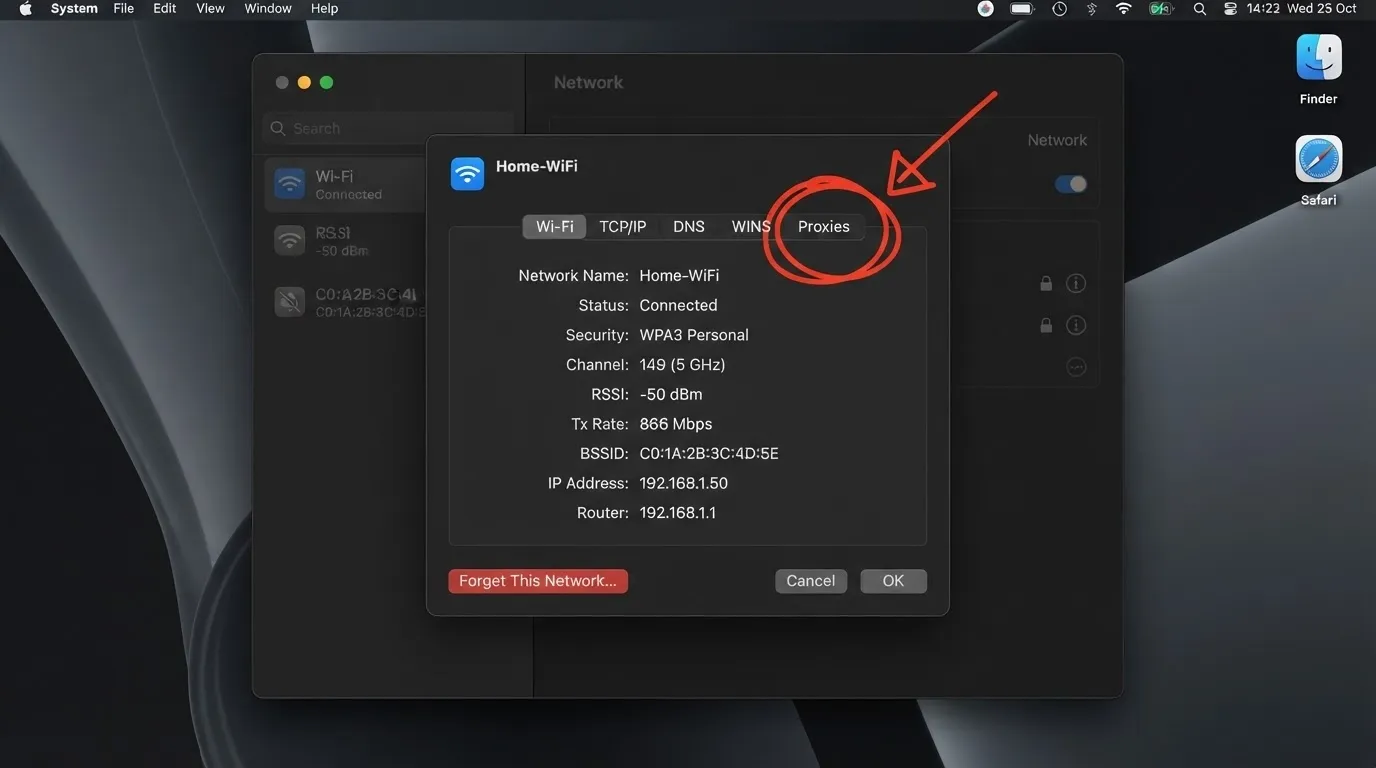Check the battery icon in the menu bar
The height and width of the screenshot is (768, 1376).
point(1021,8)
